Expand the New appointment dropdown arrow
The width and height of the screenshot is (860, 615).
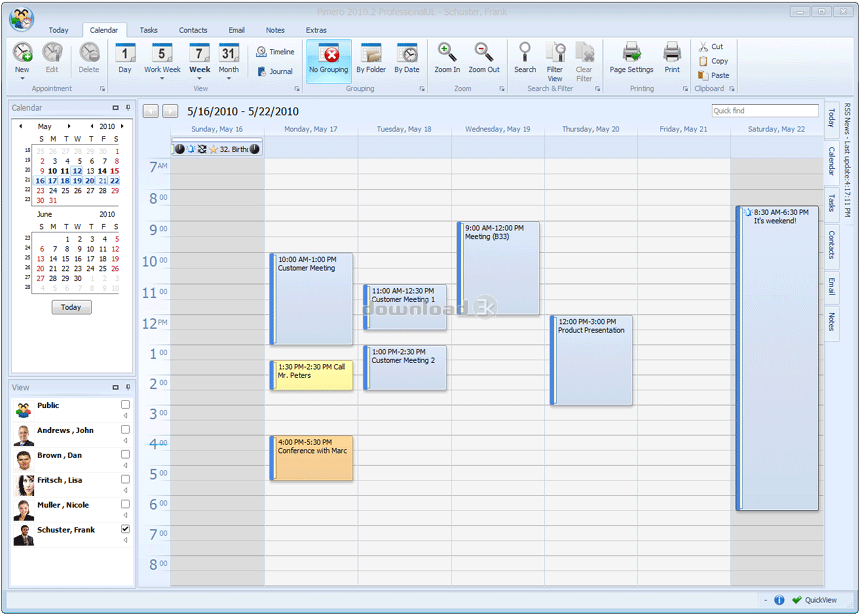pos(22,78)
